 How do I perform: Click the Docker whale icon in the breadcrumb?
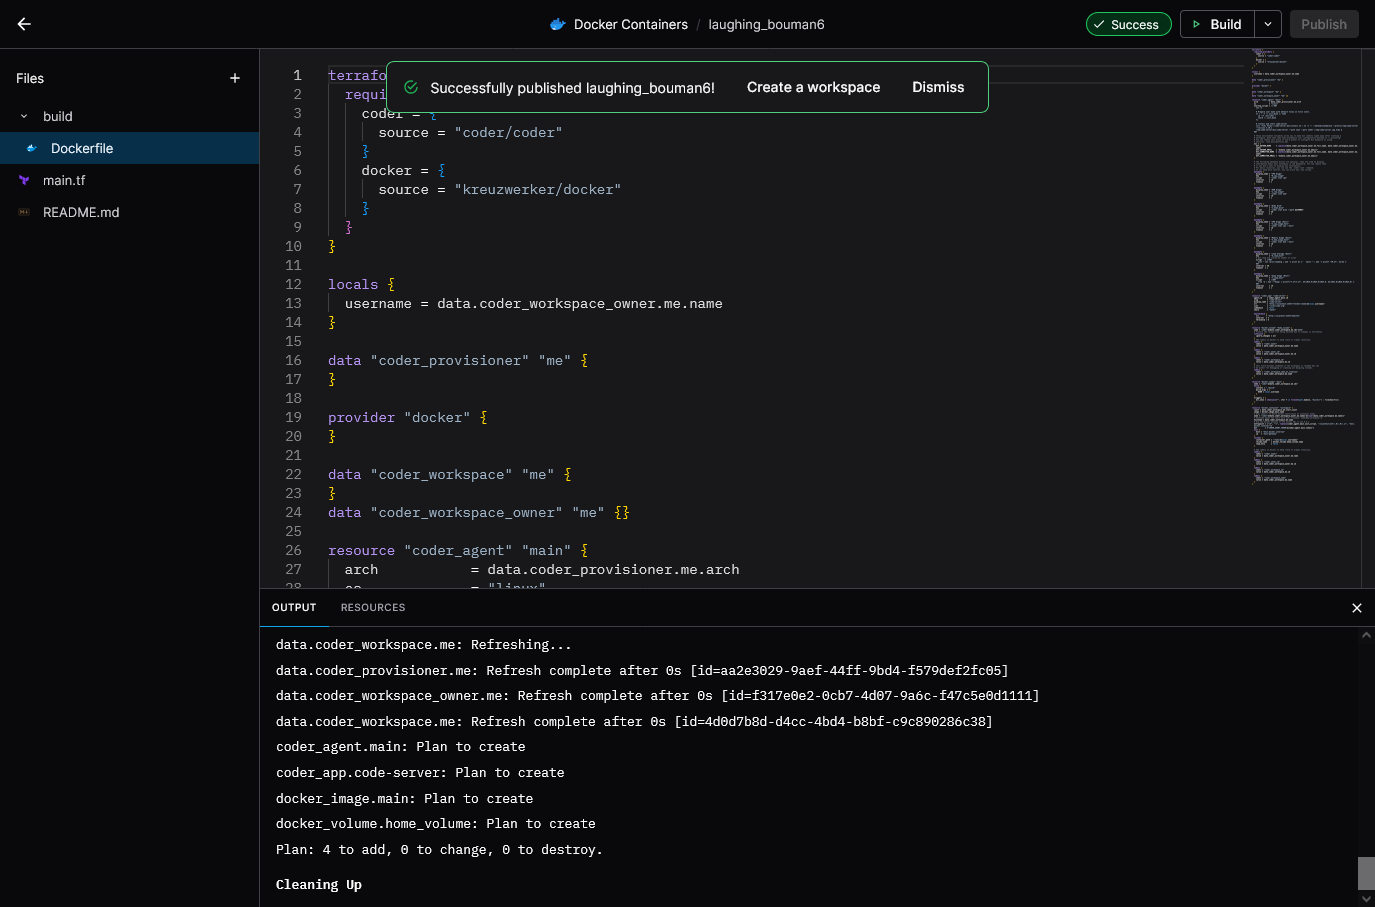click(558, 24)
